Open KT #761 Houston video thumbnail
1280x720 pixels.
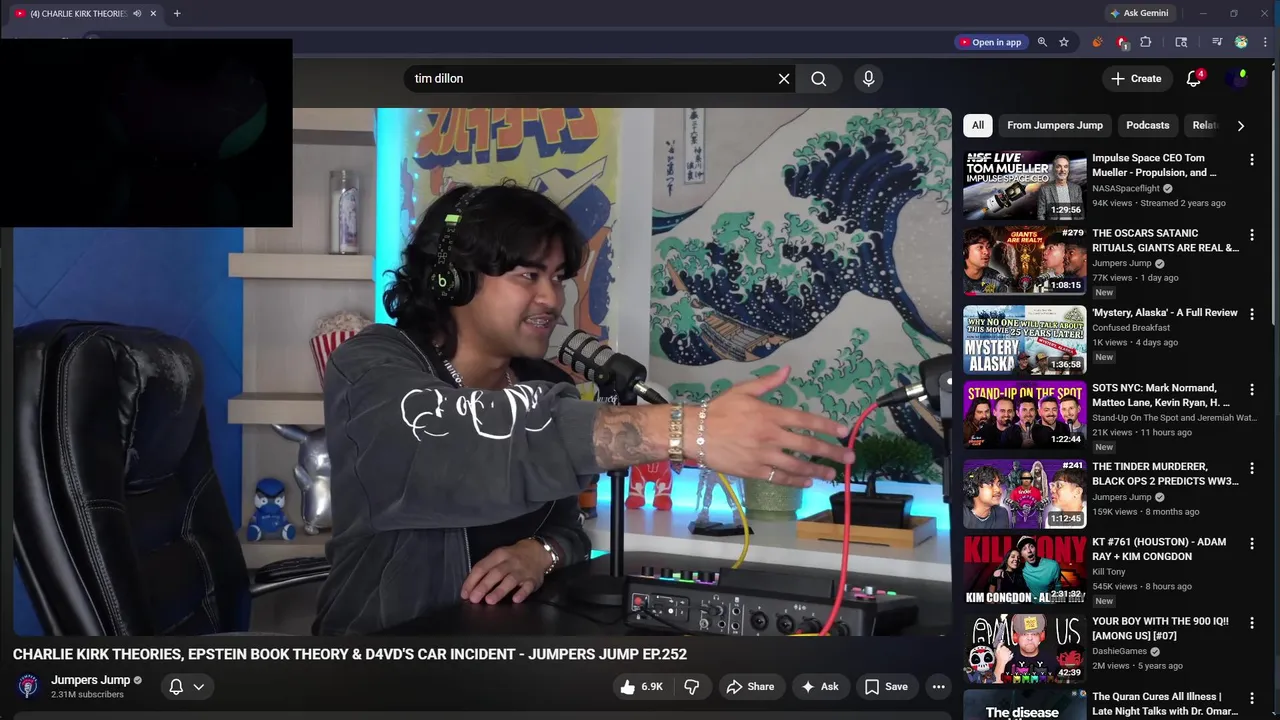click(1024, 570)
